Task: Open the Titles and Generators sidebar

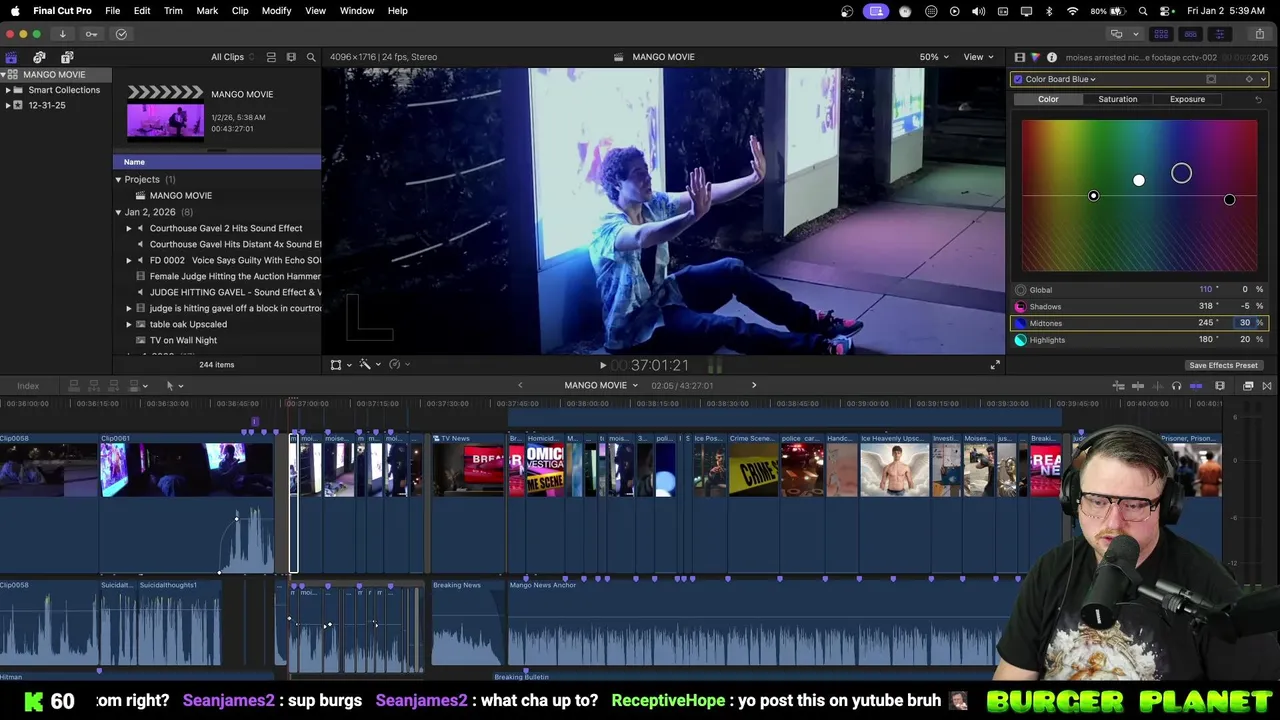Action: coord(67,57)
